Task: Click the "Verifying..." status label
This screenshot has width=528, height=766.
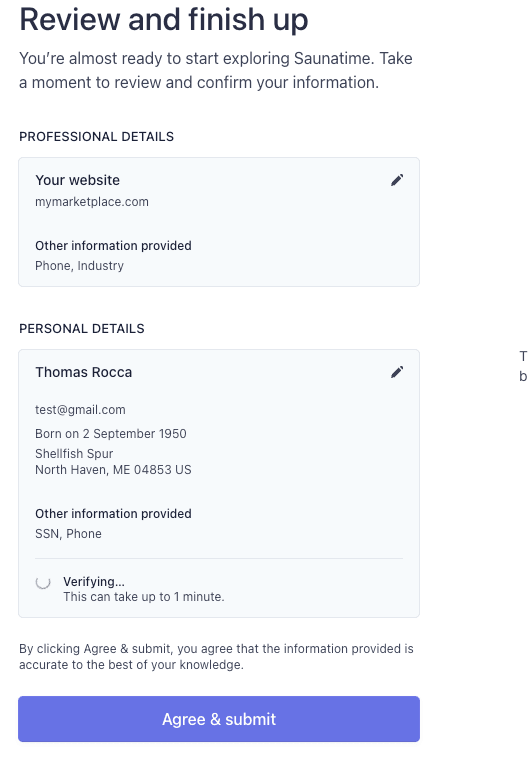Action: click(x=94, y=582)
